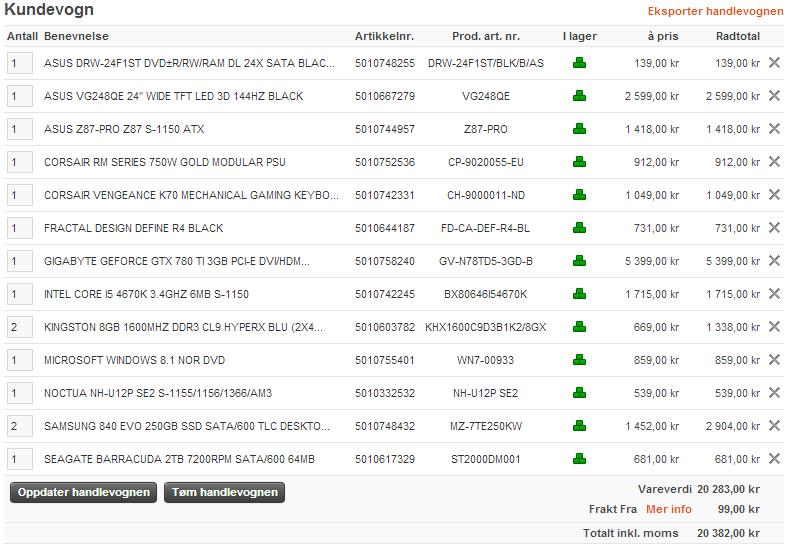The width and height of the screenshot is (796, 546).
Task: Click stock icon for ASUS DRW-24F1ST
Action: point(579,63)
